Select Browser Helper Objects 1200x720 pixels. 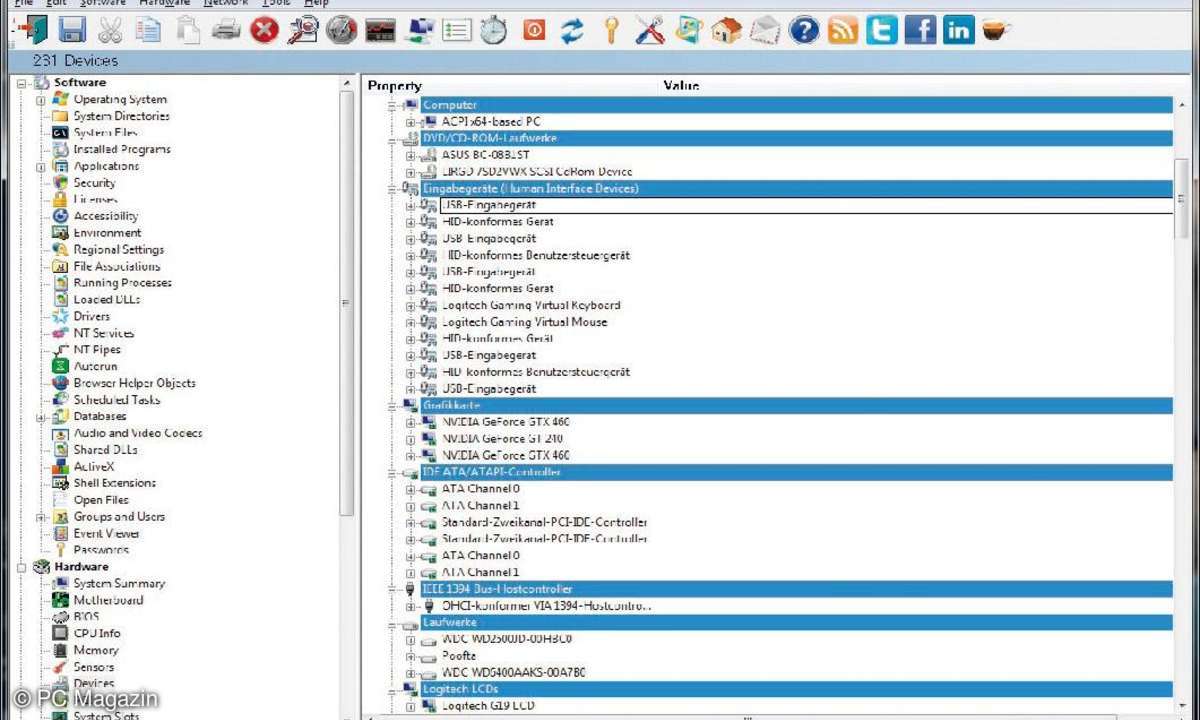click(x=134, y=383)
